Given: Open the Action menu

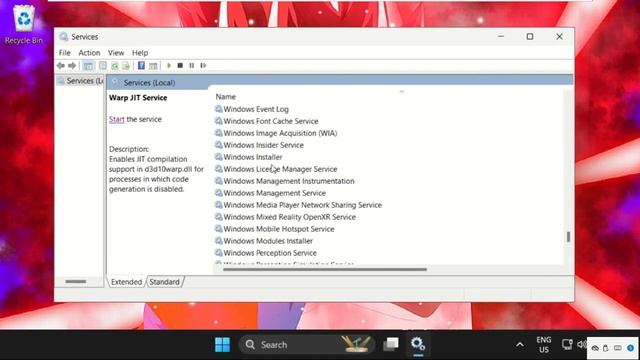Looking at the screenshot, I should (x=89, y=53).
